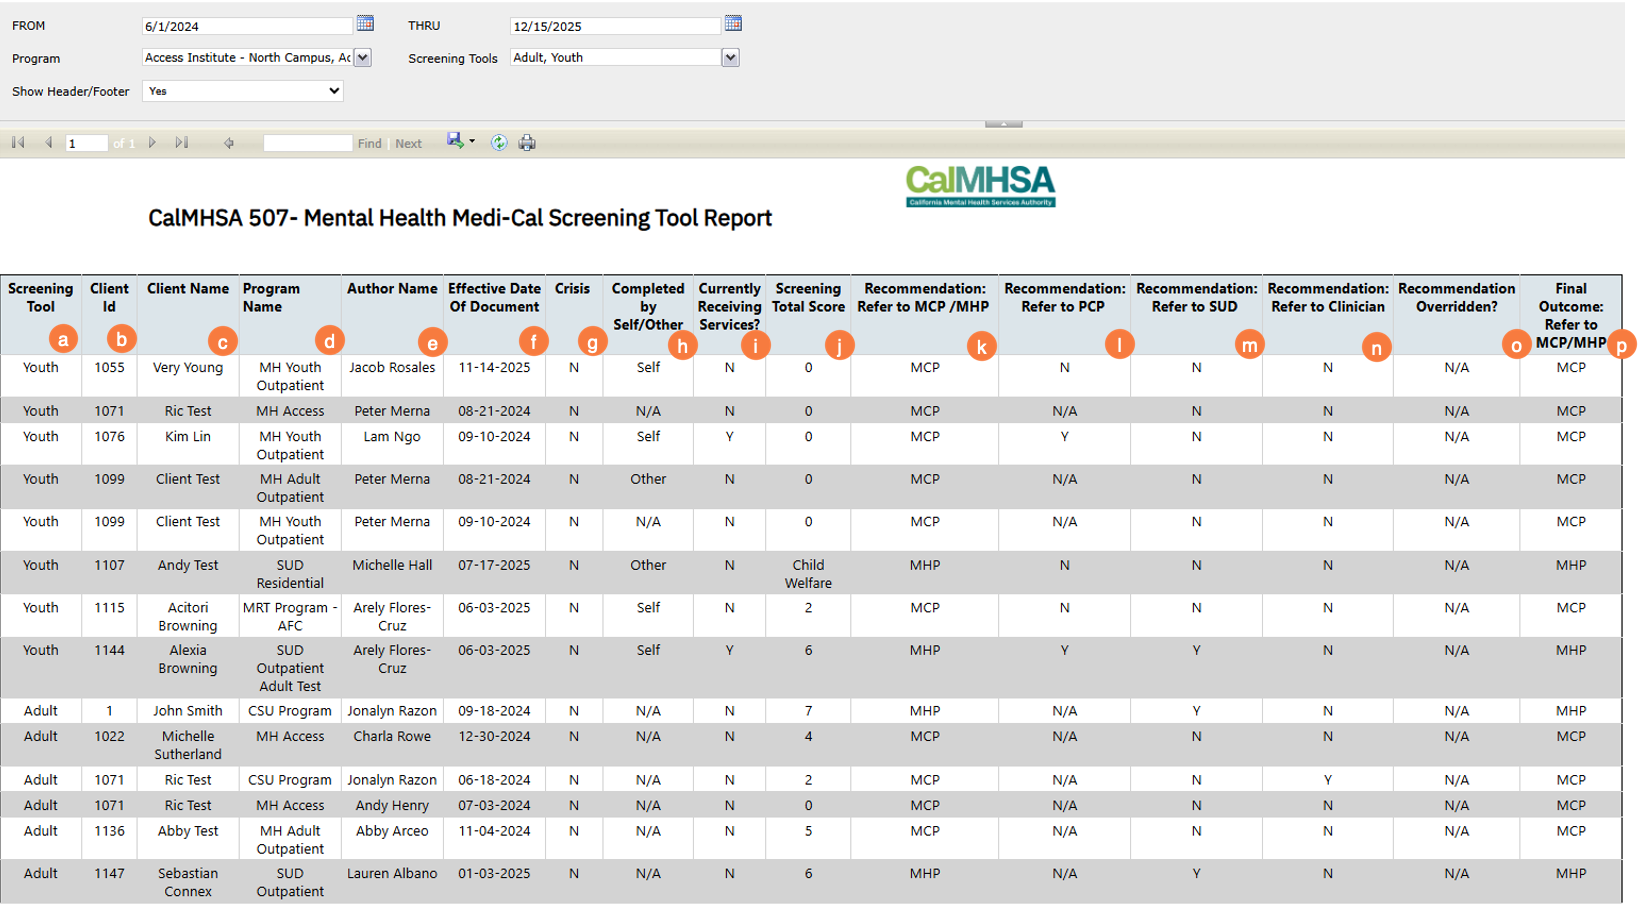Collapse the parameters pane using the splitter handle
This screenshot has width=1640, height=907.
[1003, 124]
